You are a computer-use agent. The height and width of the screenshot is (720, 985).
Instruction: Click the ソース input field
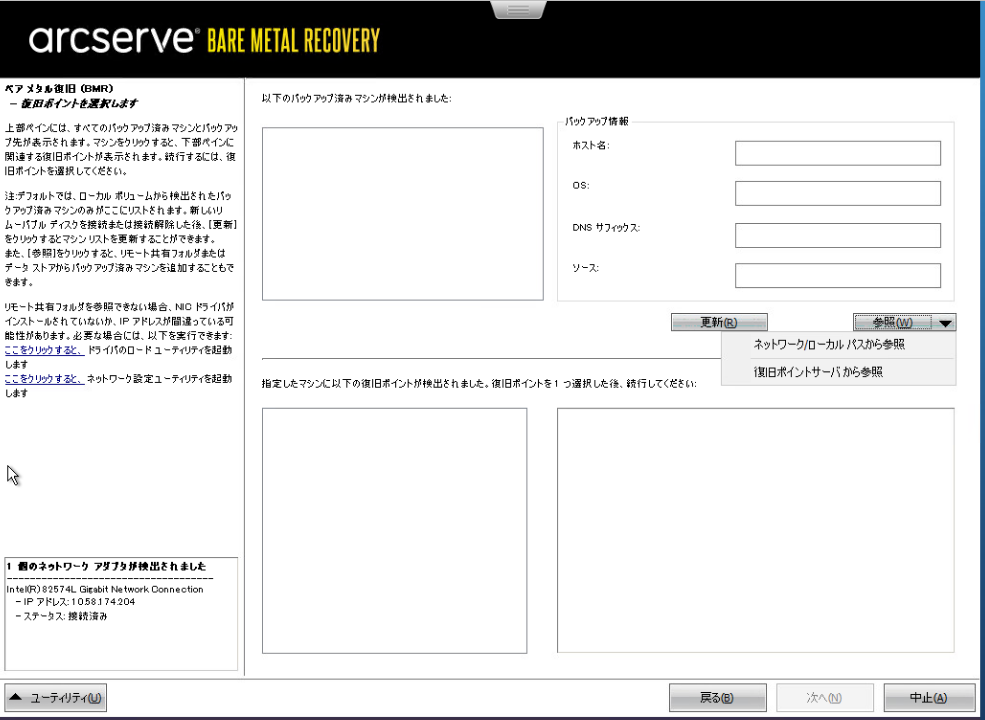coord(837,275)
